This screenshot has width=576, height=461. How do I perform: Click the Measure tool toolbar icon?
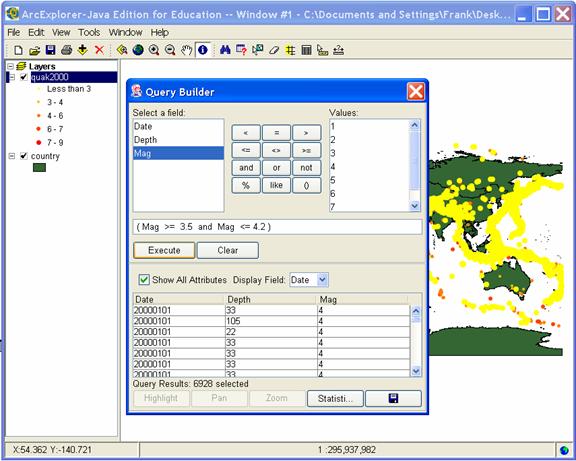[323, 50]
